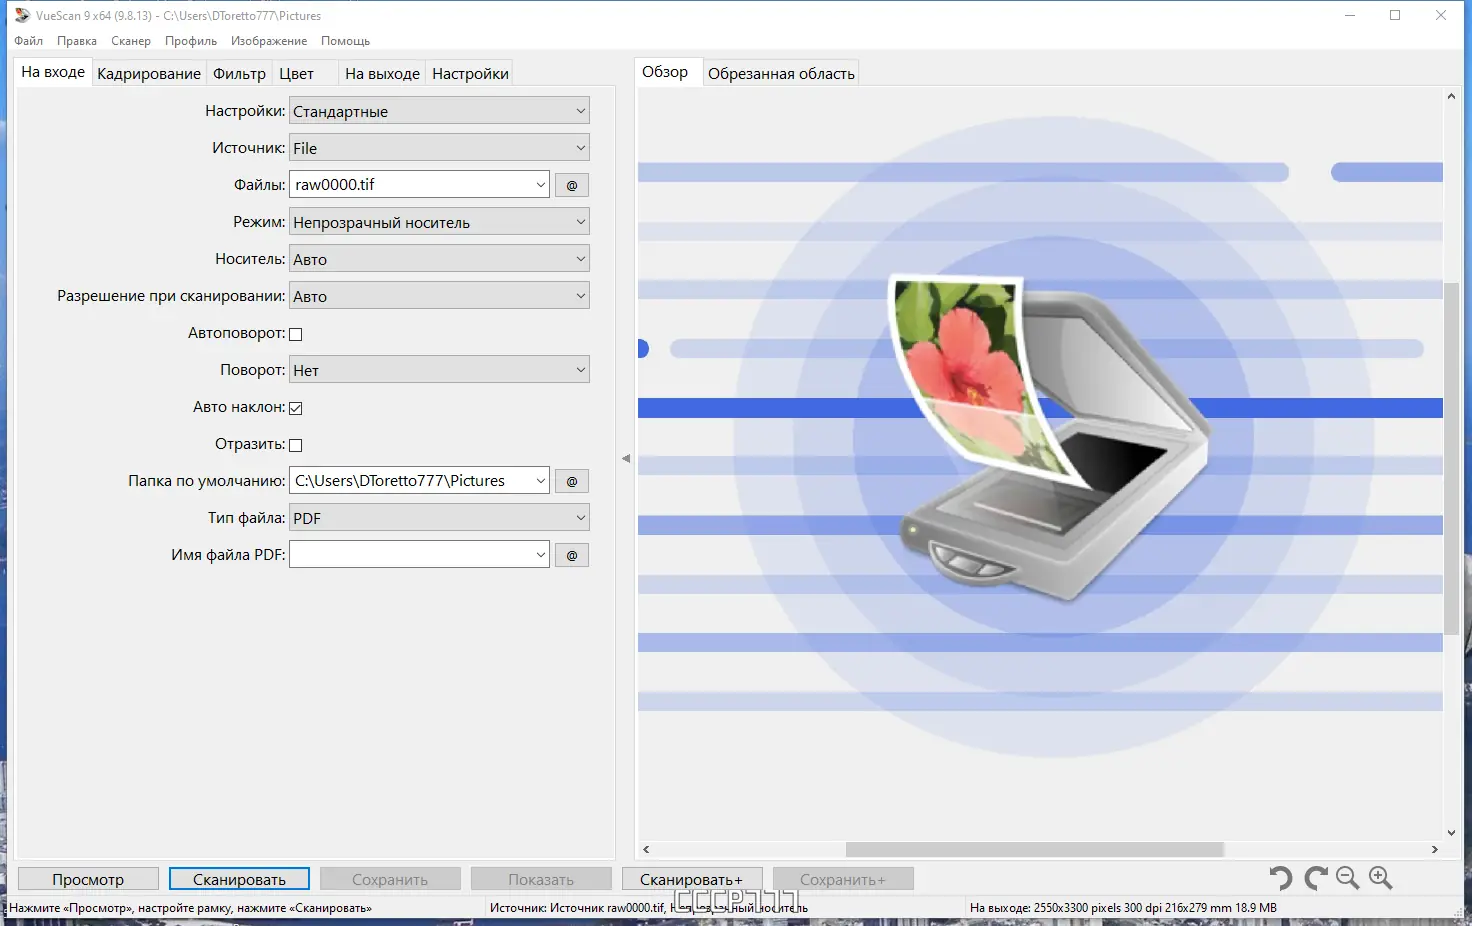Switch to the Цвет tab
This screenshot has width=1472, height=926.
tap(296, 72)
